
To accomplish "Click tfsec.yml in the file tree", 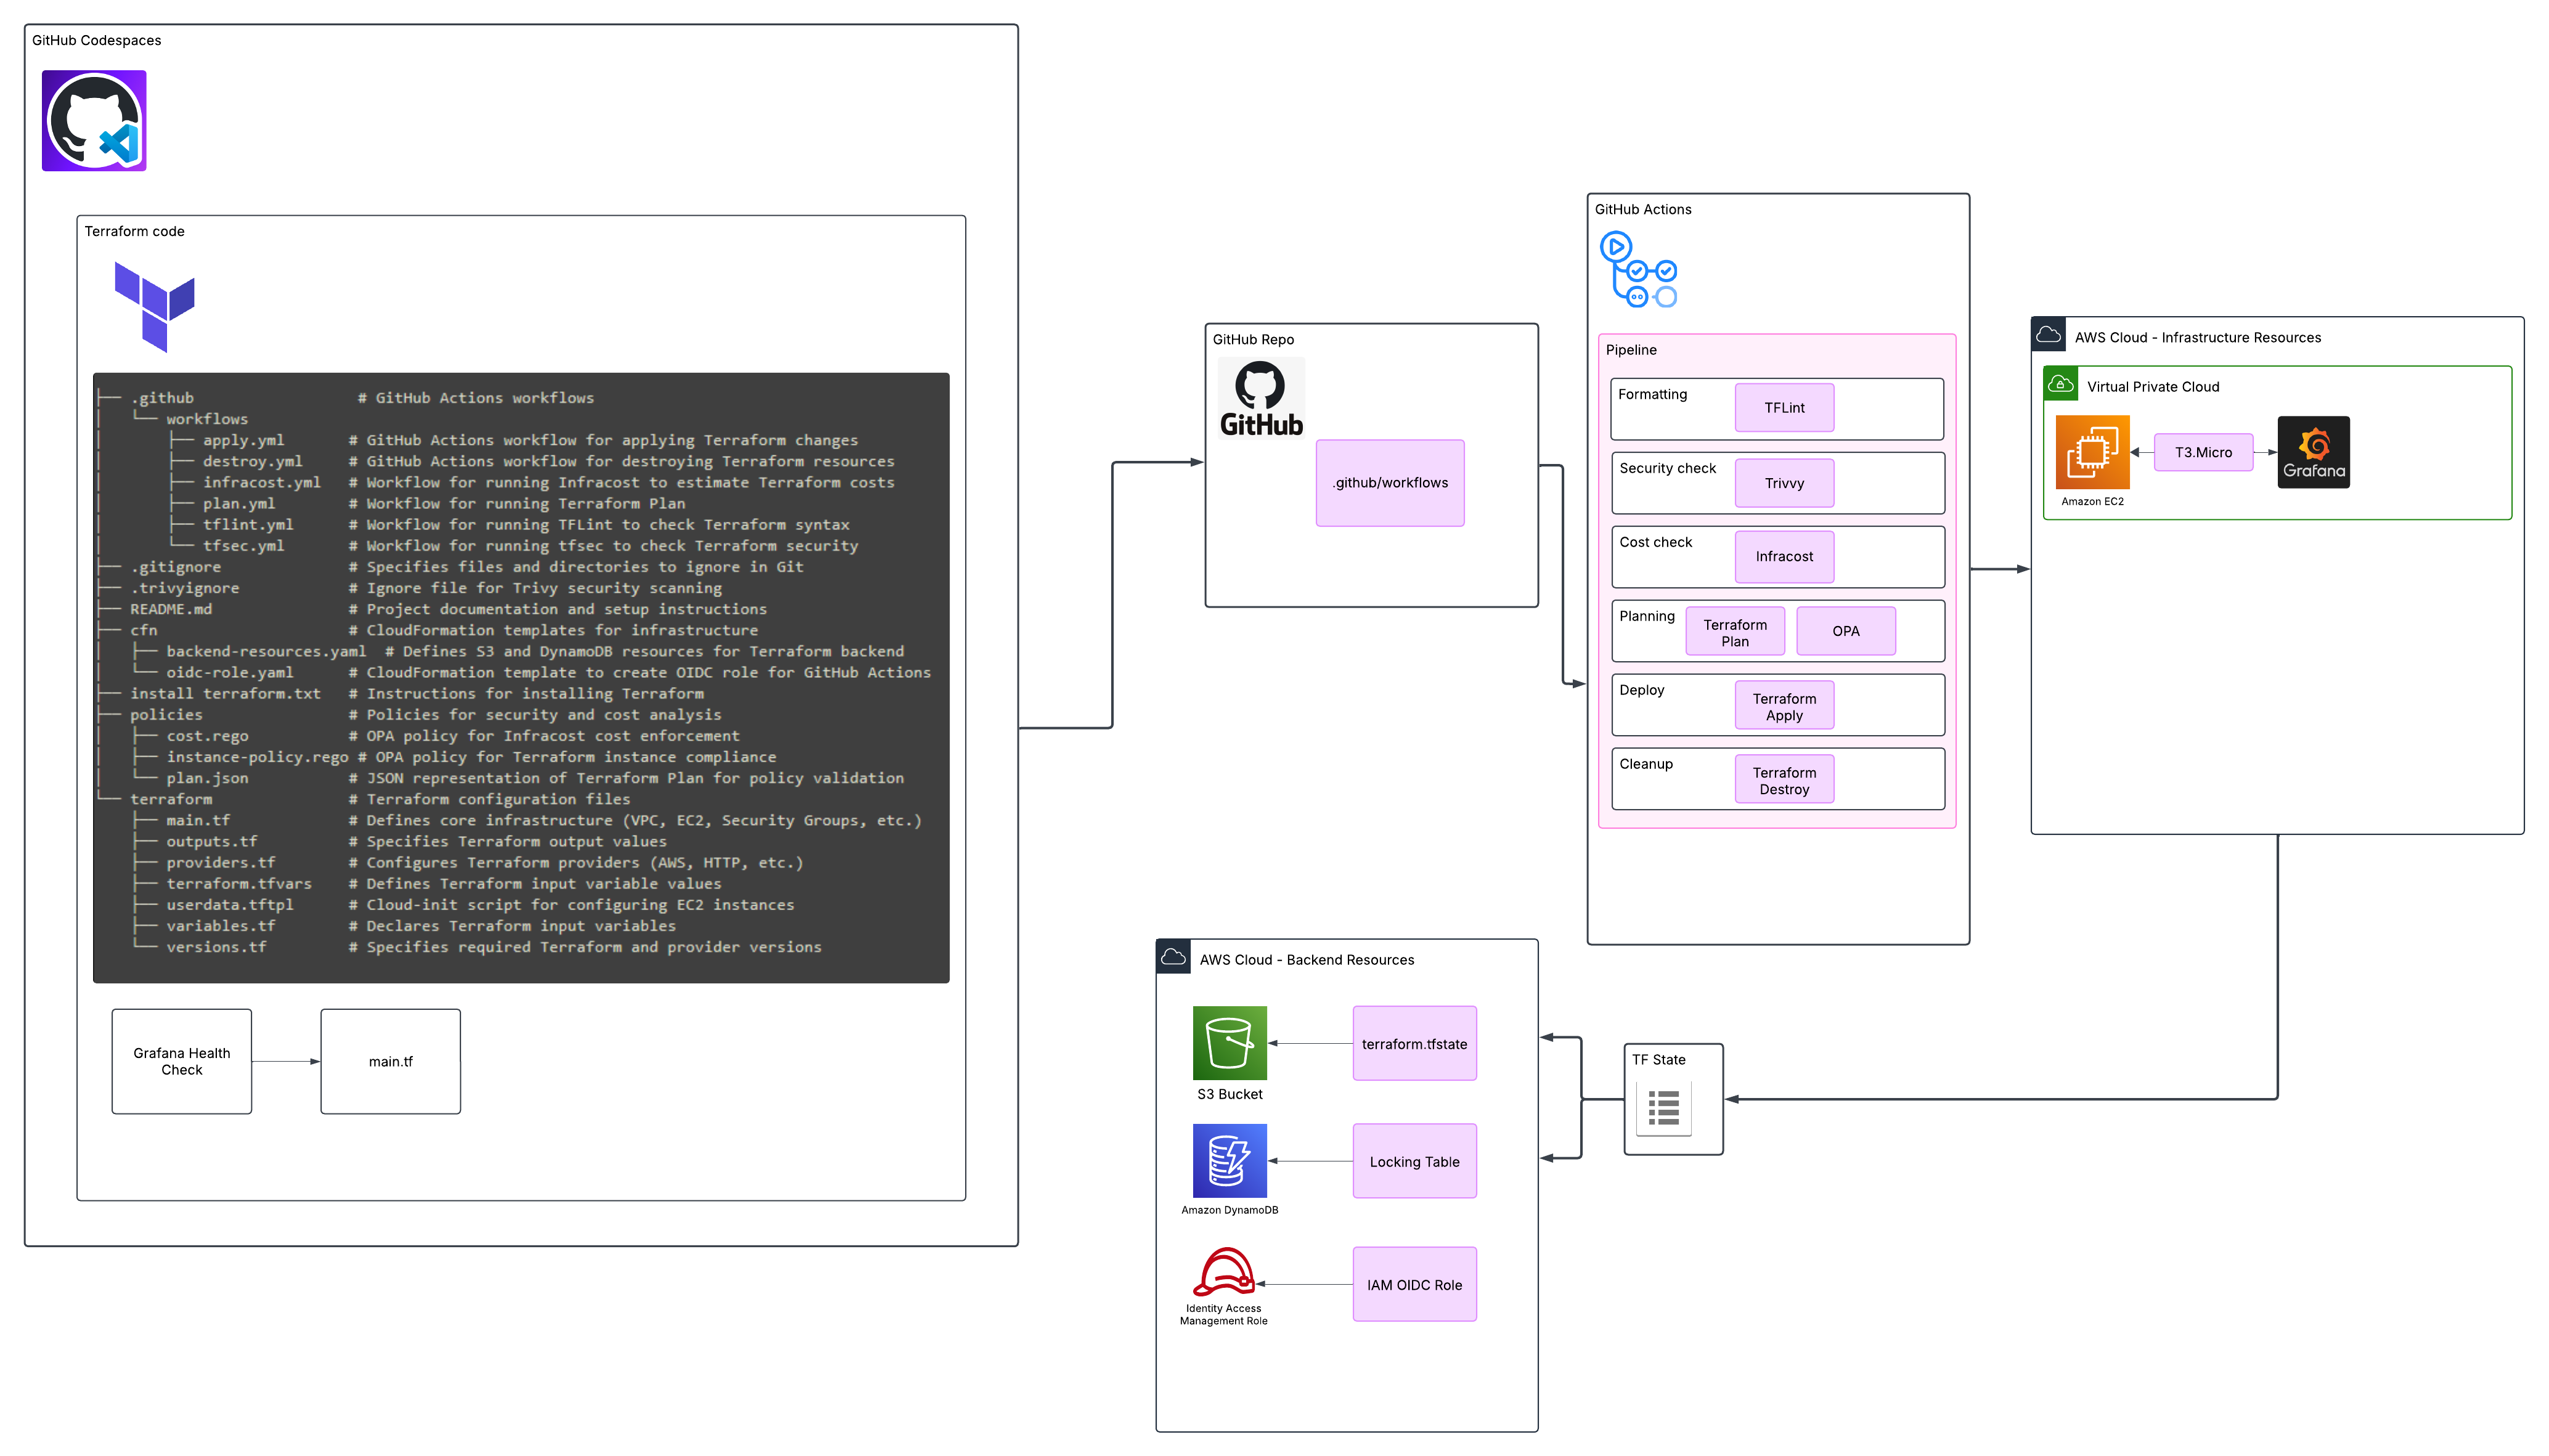I will 243,545.
